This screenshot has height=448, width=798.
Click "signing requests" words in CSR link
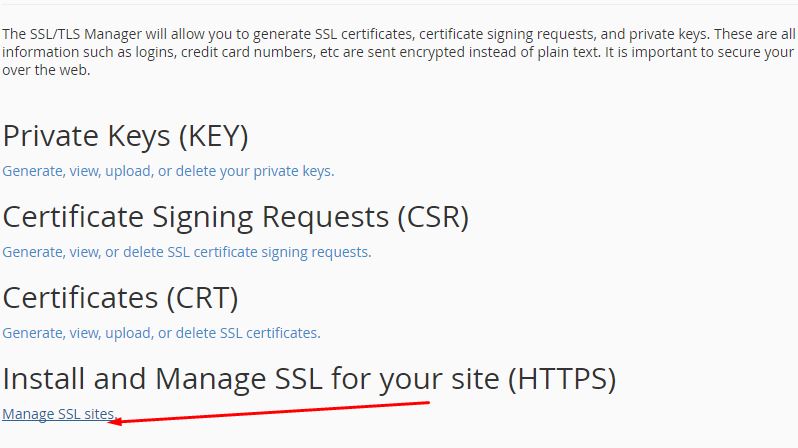315,252
